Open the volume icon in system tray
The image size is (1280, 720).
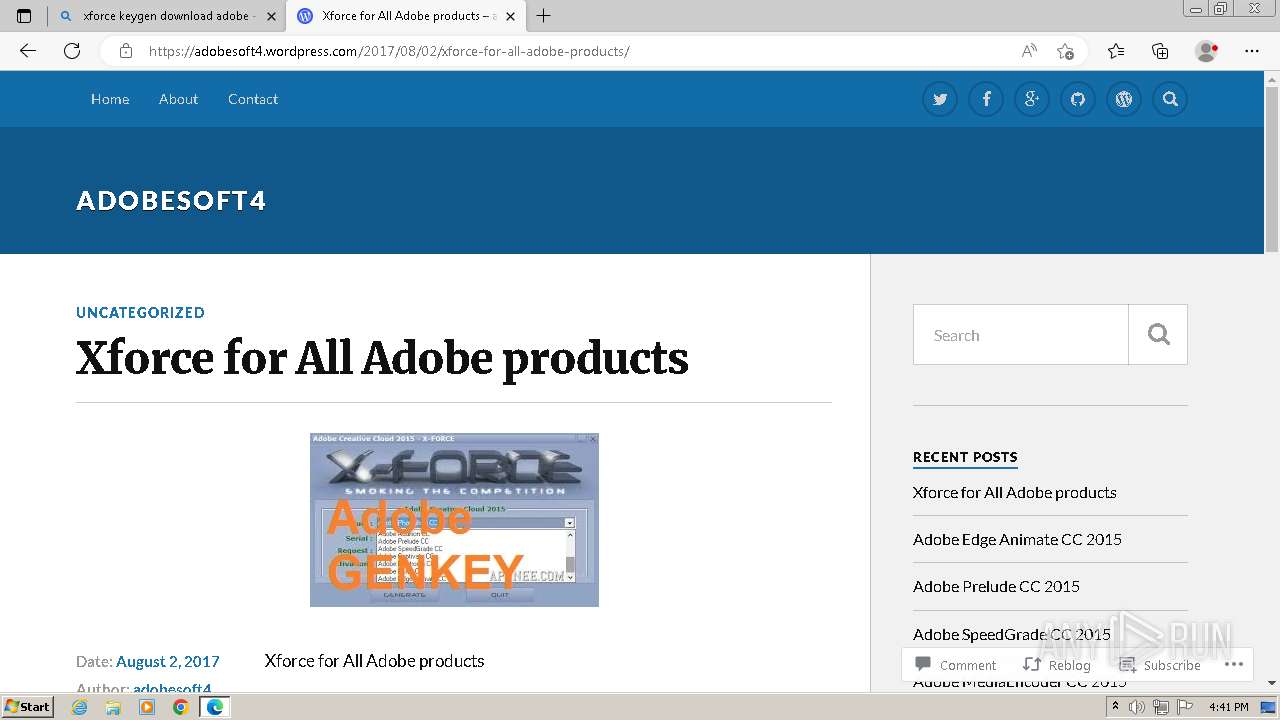pos(1138,707)
